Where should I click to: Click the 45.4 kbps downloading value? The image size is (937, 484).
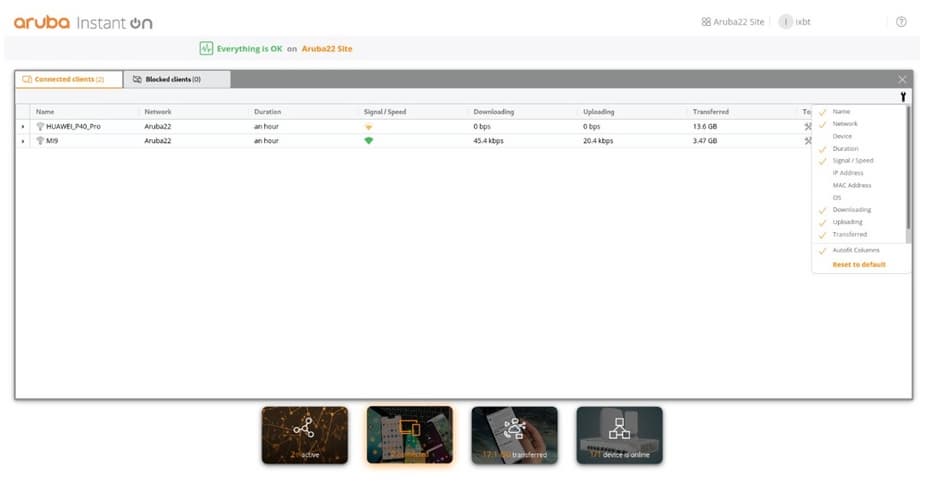[488, 141]
